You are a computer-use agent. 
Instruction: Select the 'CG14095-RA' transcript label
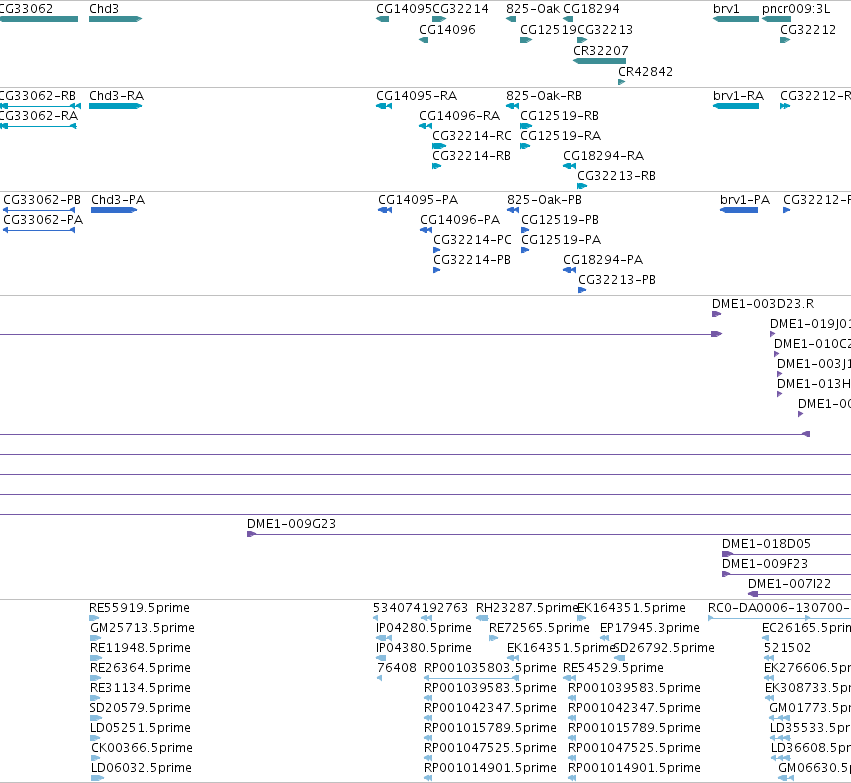[x=417, y=96]
